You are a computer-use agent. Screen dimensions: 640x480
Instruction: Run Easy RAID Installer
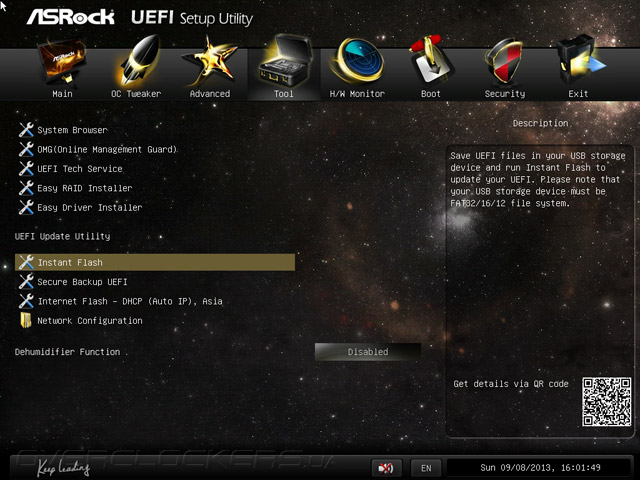click(85, 188)
